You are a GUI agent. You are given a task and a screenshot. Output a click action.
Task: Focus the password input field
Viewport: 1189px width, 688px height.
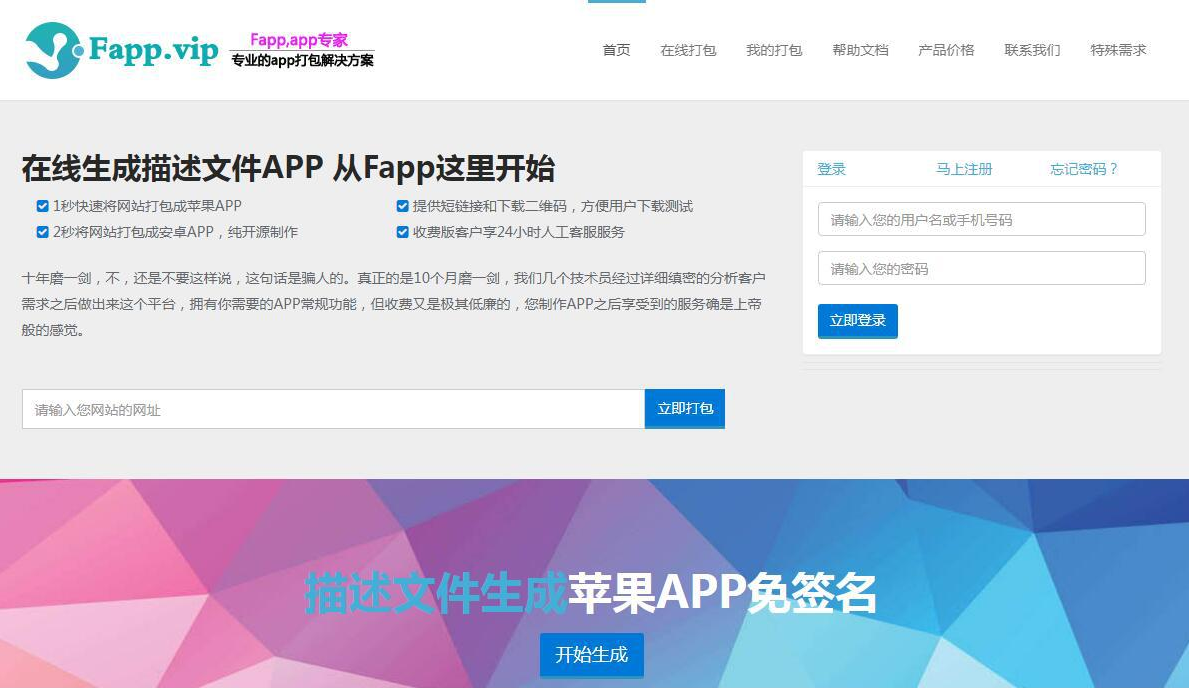pos(981,269)
